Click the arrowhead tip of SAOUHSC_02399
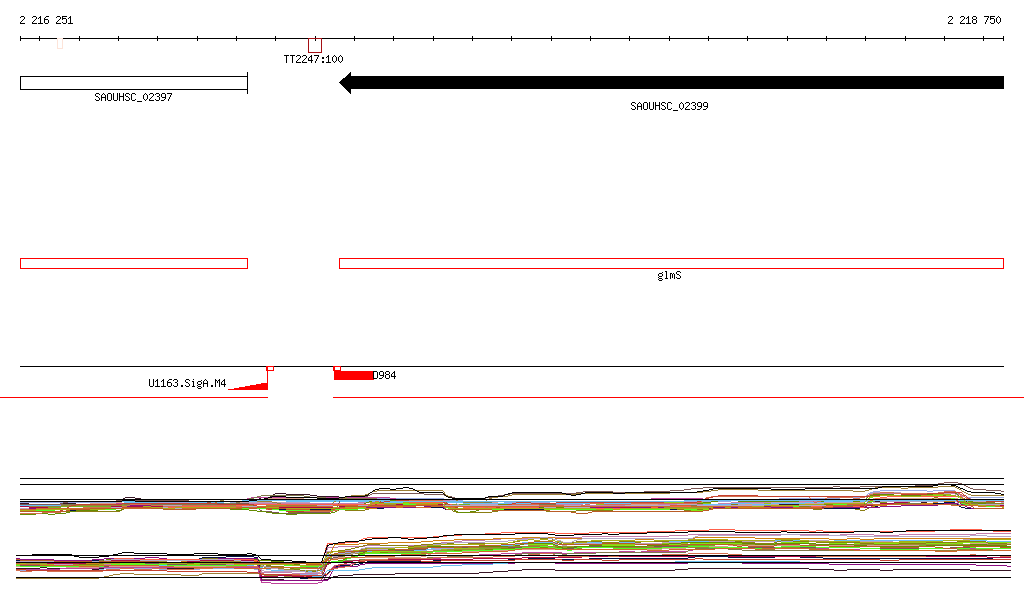The image size is (1024, 611). click(342, 83)
